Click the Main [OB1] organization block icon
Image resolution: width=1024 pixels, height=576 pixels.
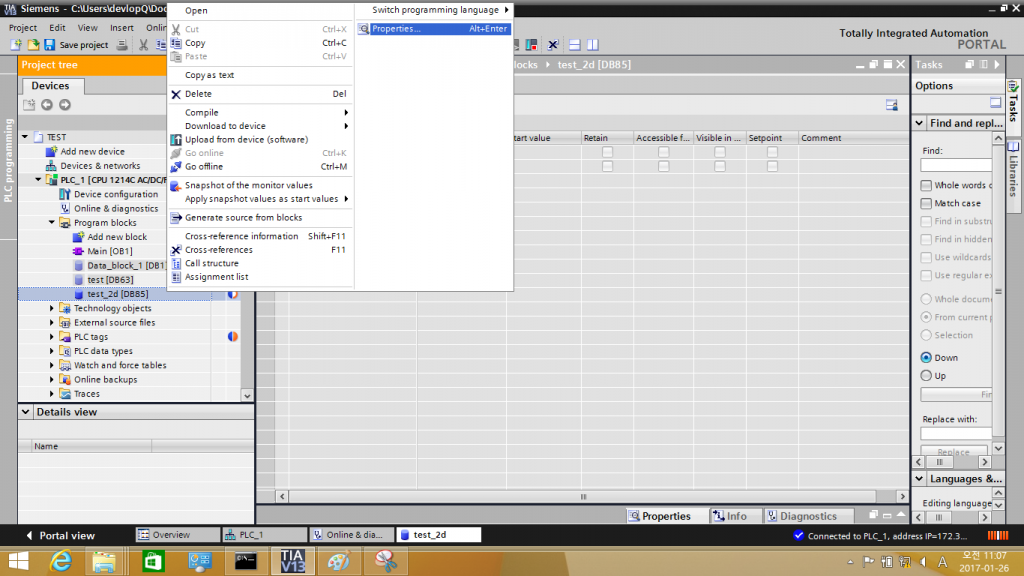click(x=78, y=251)
